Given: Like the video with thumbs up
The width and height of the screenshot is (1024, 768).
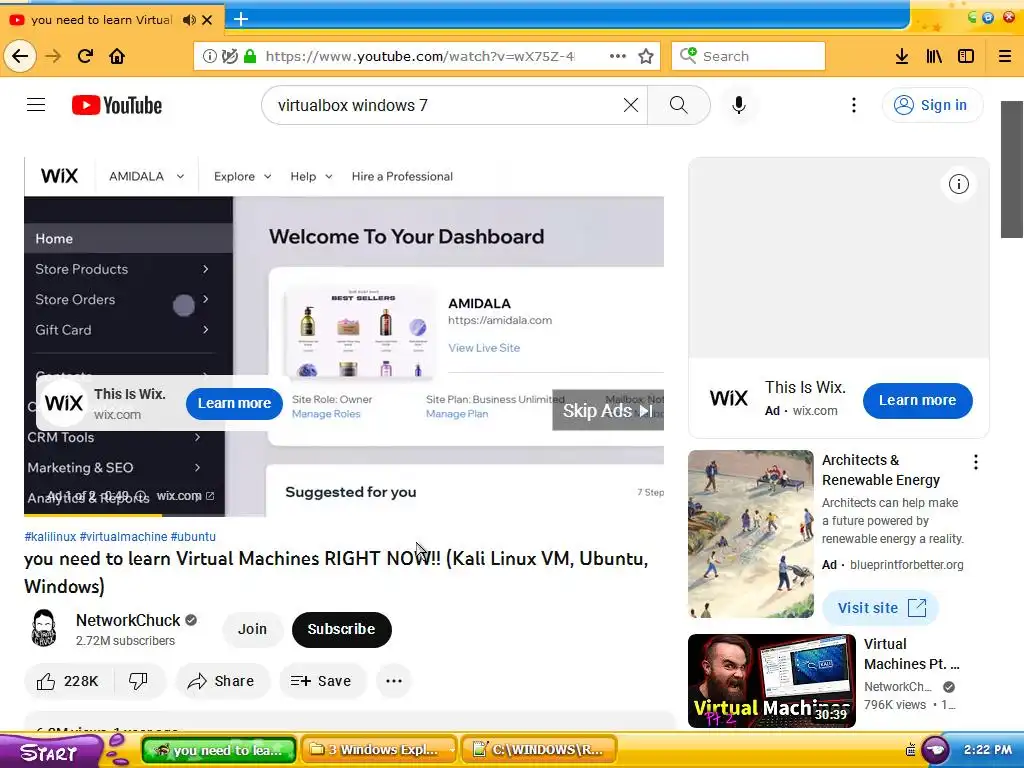Looking at the screenshot, I should (68, 681).
